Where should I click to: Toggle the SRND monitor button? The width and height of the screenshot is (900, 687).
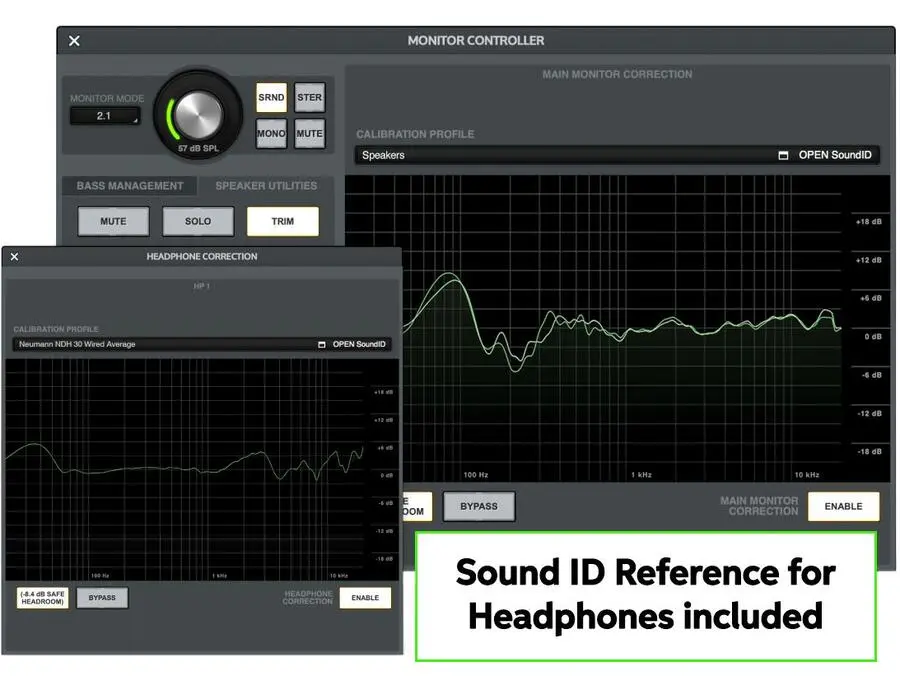tap(271, 98)
